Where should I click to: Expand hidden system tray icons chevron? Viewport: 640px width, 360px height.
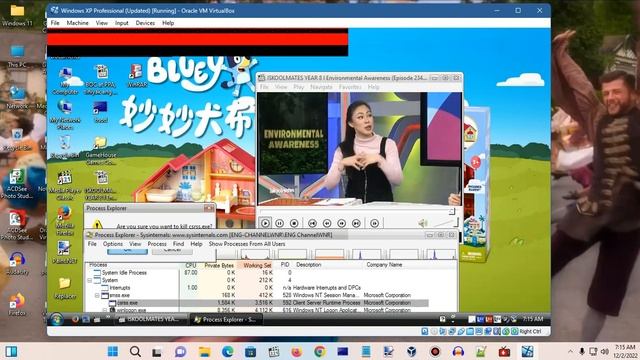pos(570,351)
